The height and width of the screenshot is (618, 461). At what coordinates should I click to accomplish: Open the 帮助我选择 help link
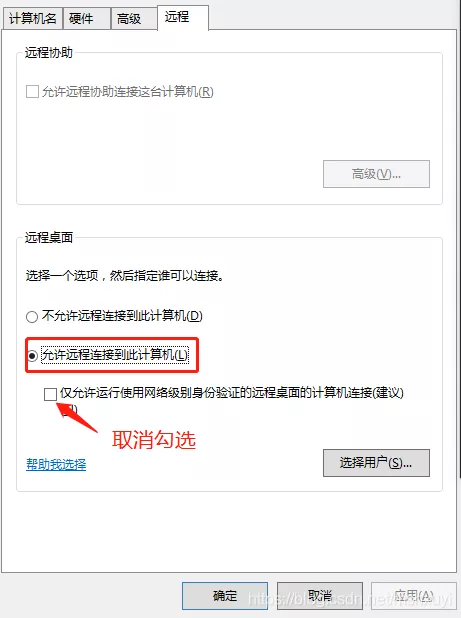click(x=56, y=464)
